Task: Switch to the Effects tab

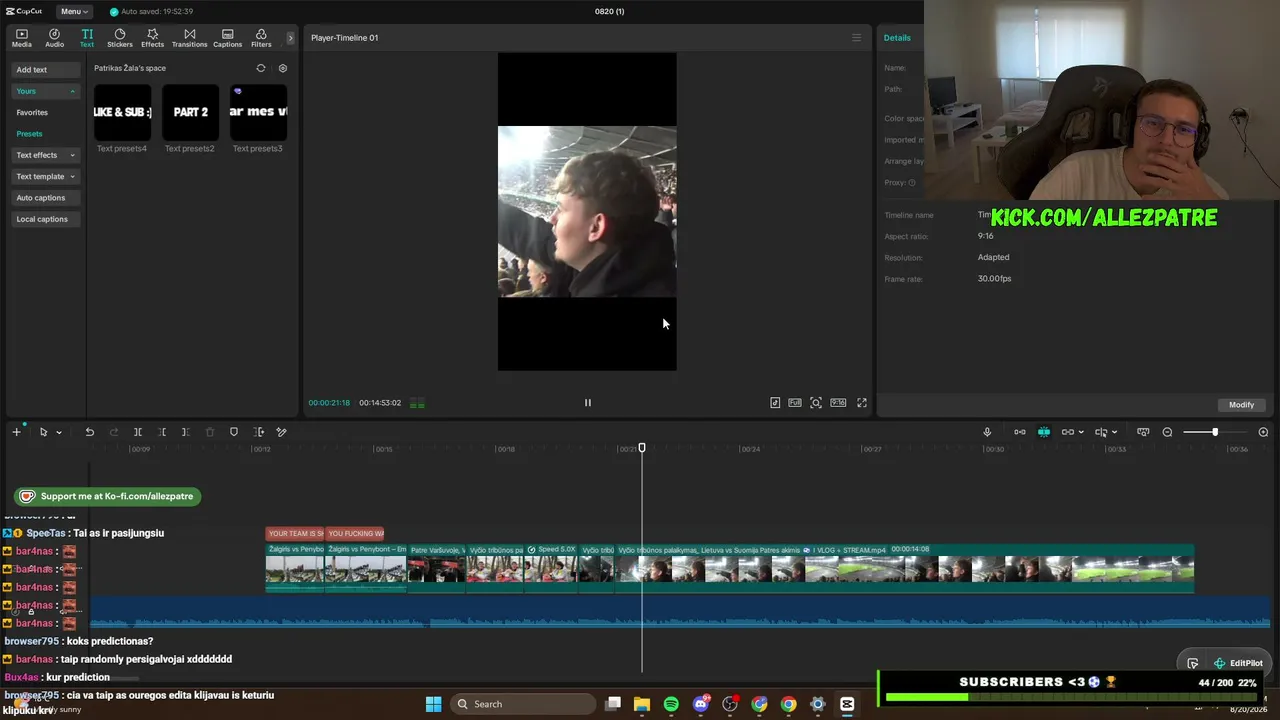Action: pos(152,38)
